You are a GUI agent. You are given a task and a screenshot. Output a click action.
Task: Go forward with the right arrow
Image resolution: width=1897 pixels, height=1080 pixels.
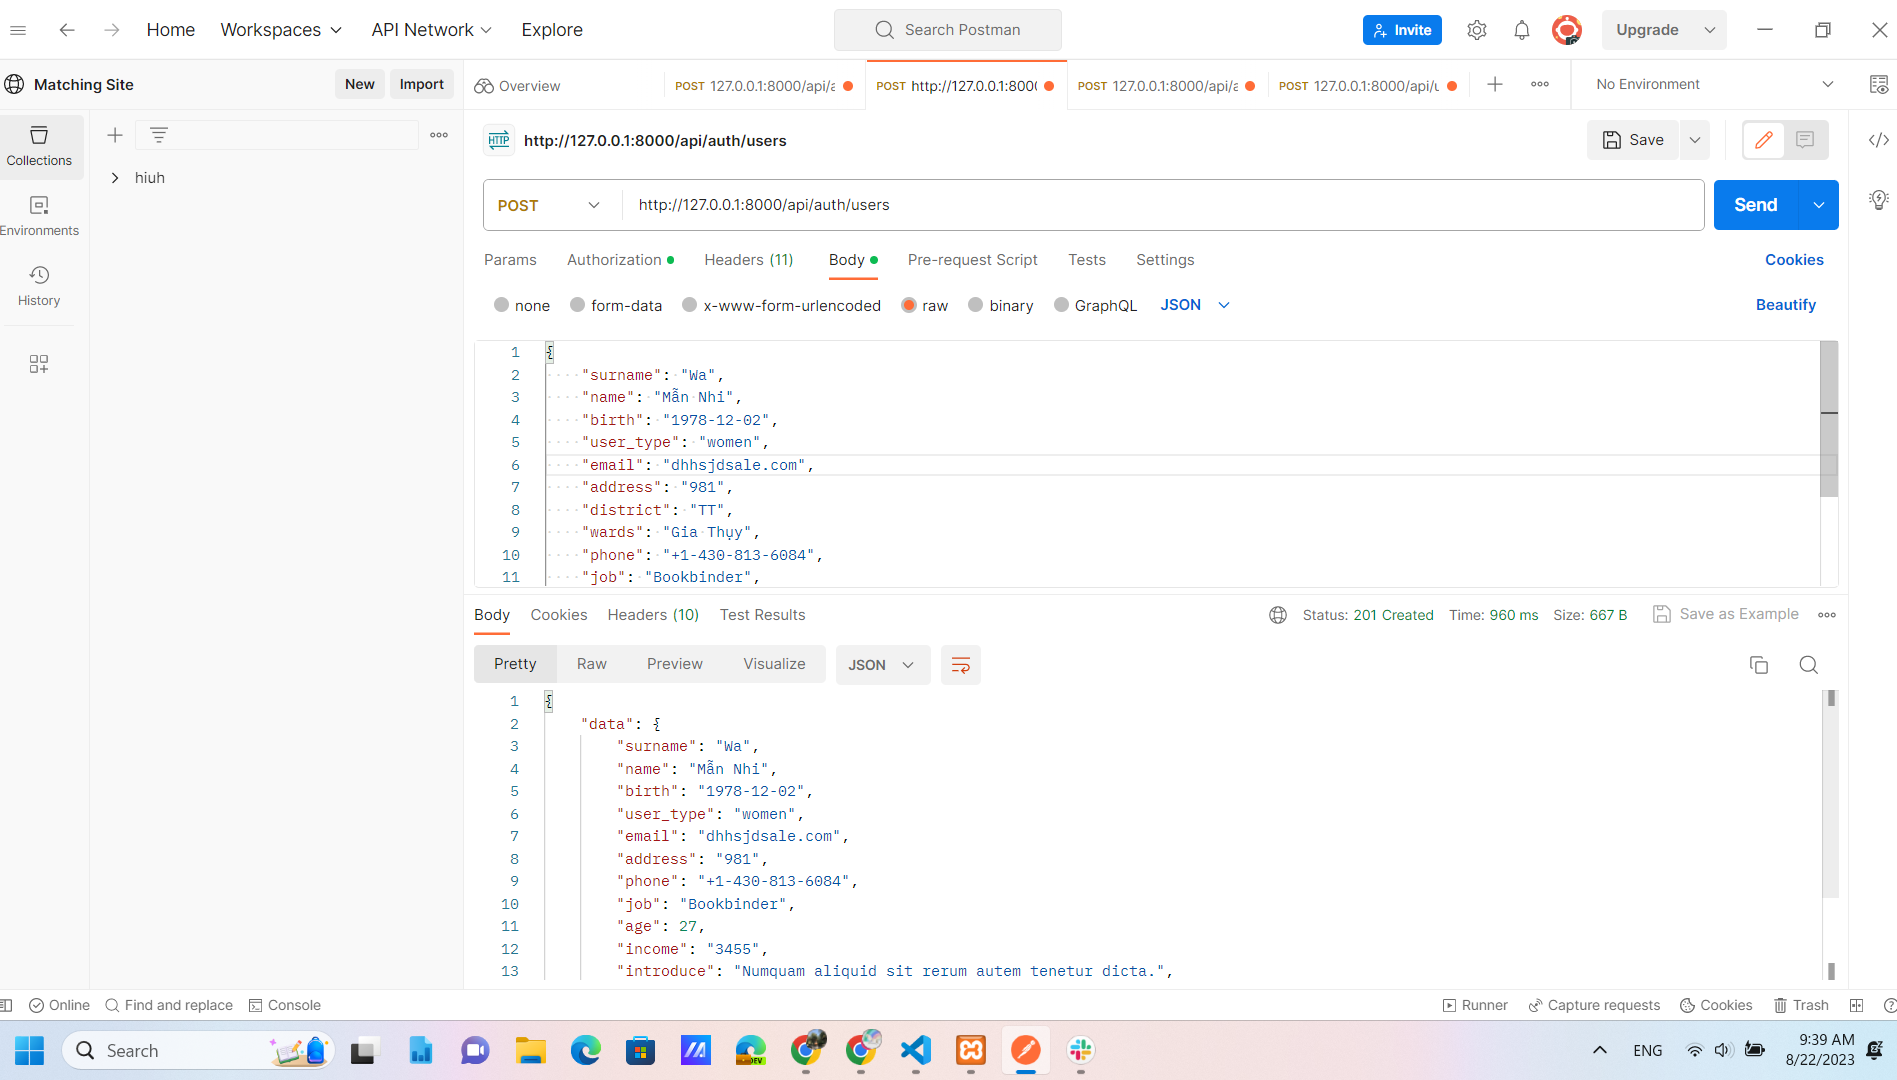coord(112,30)
